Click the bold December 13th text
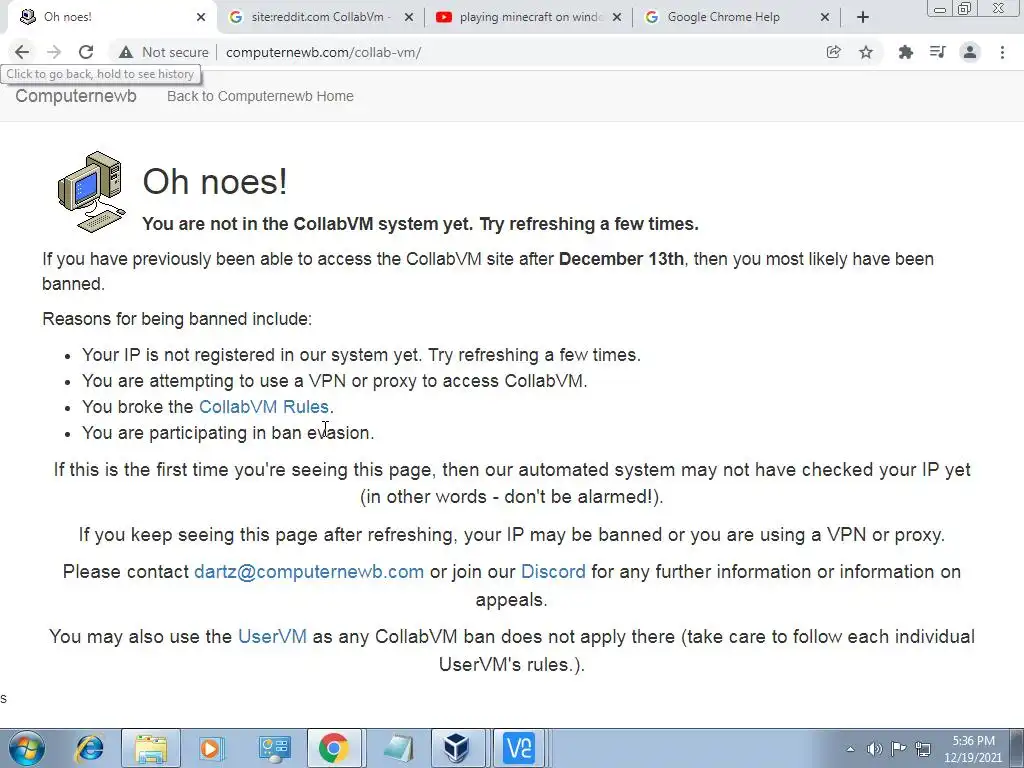This screenshot has width=1024, height=768. 621,259
